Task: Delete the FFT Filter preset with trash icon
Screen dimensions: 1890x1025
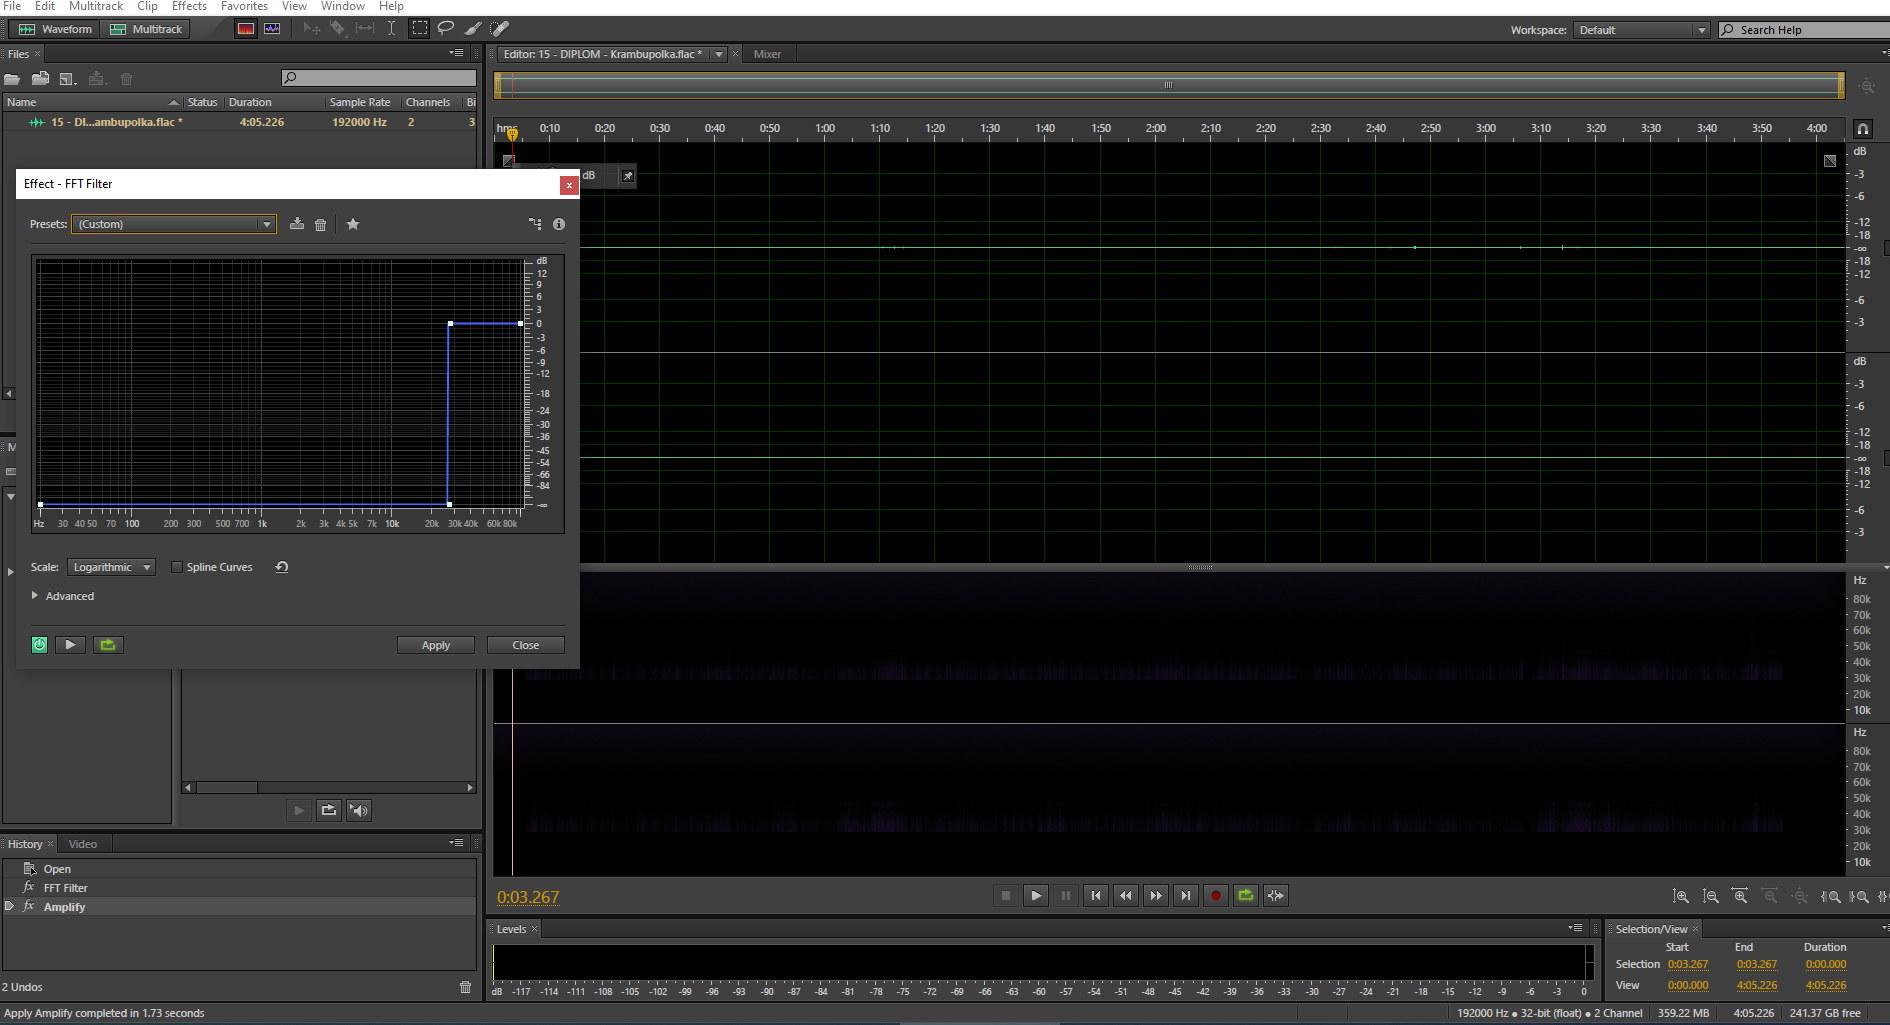Action: coord(321,224)
